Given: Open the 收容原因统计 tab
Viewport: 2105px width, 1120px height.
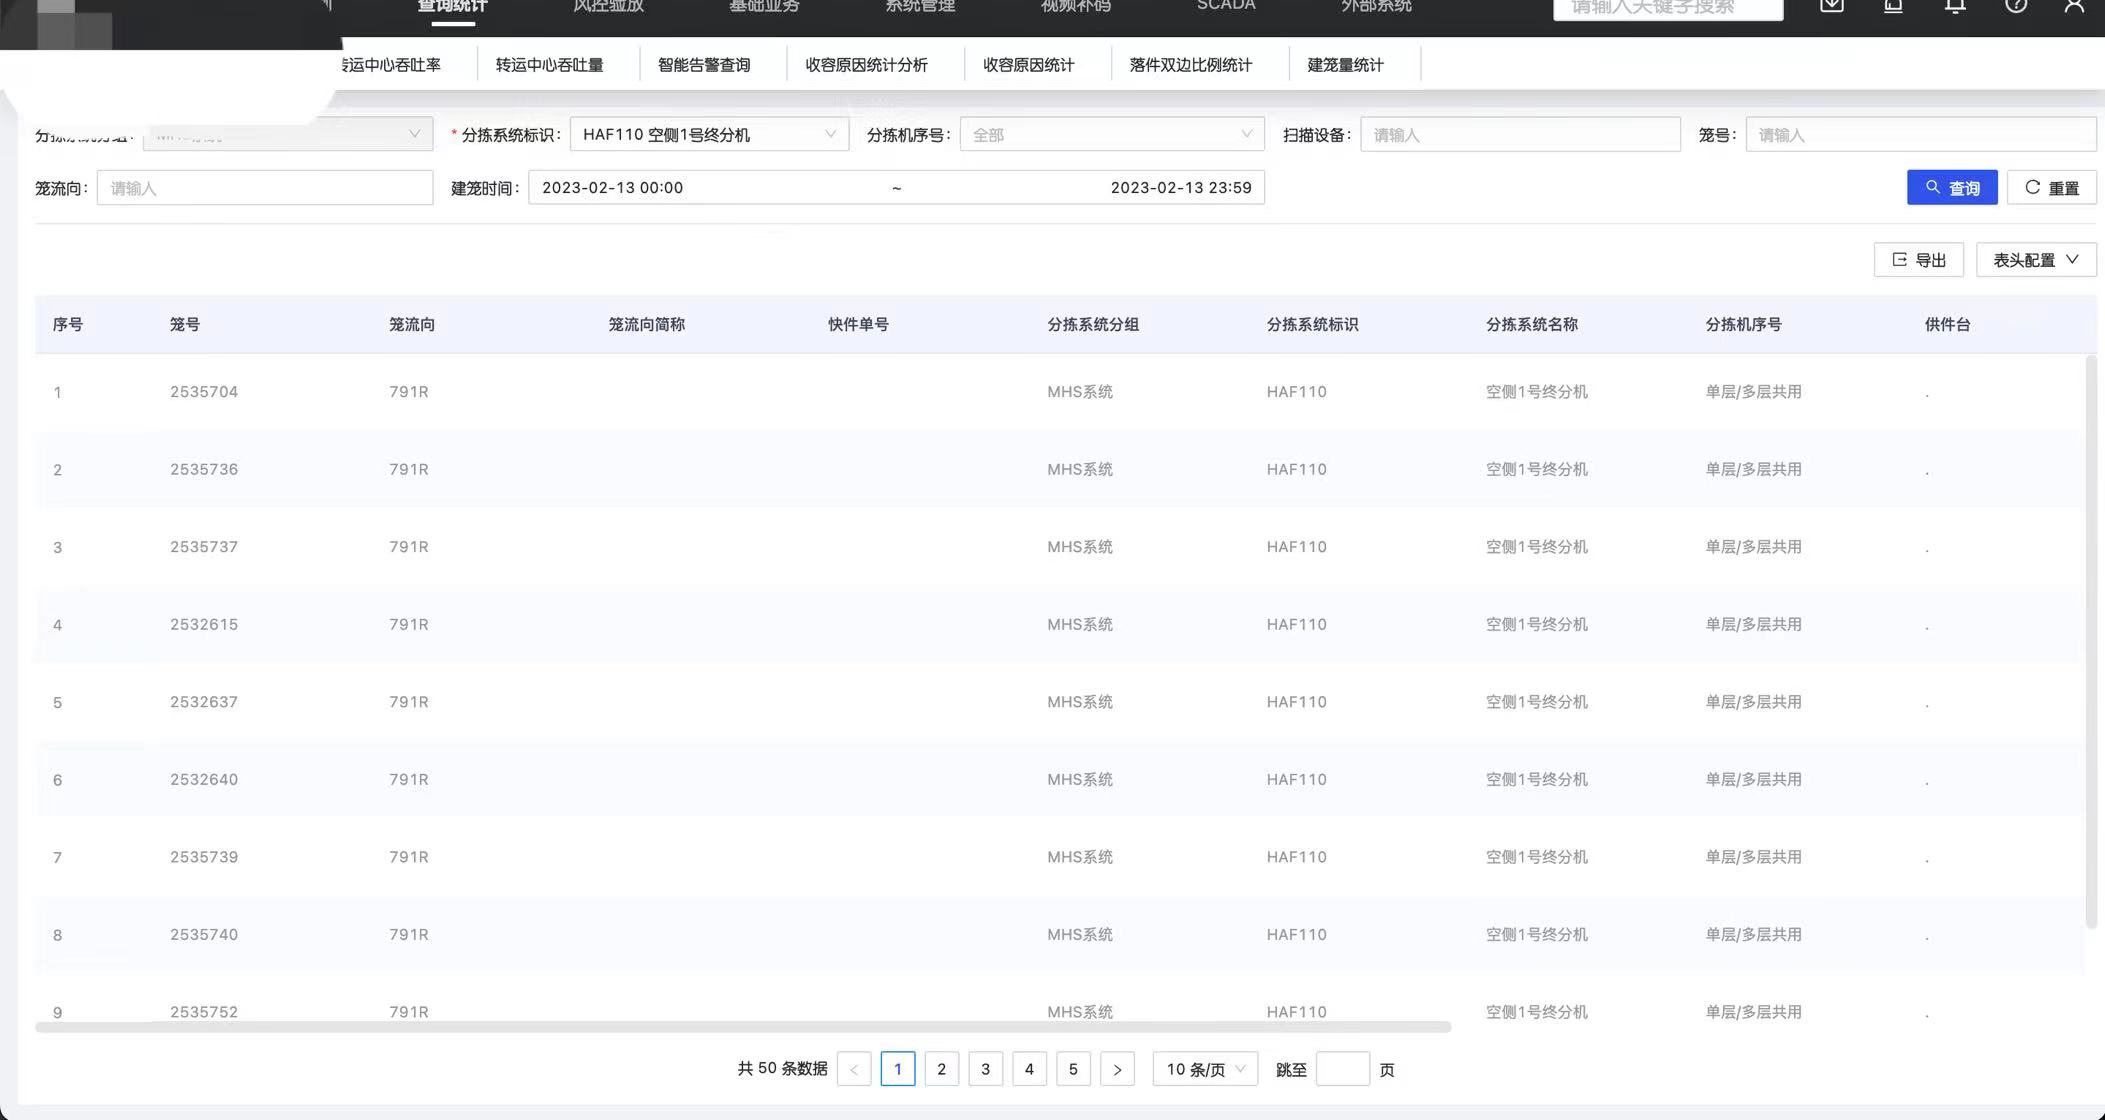Looking at the screenshot, I should pos(1029,65).
